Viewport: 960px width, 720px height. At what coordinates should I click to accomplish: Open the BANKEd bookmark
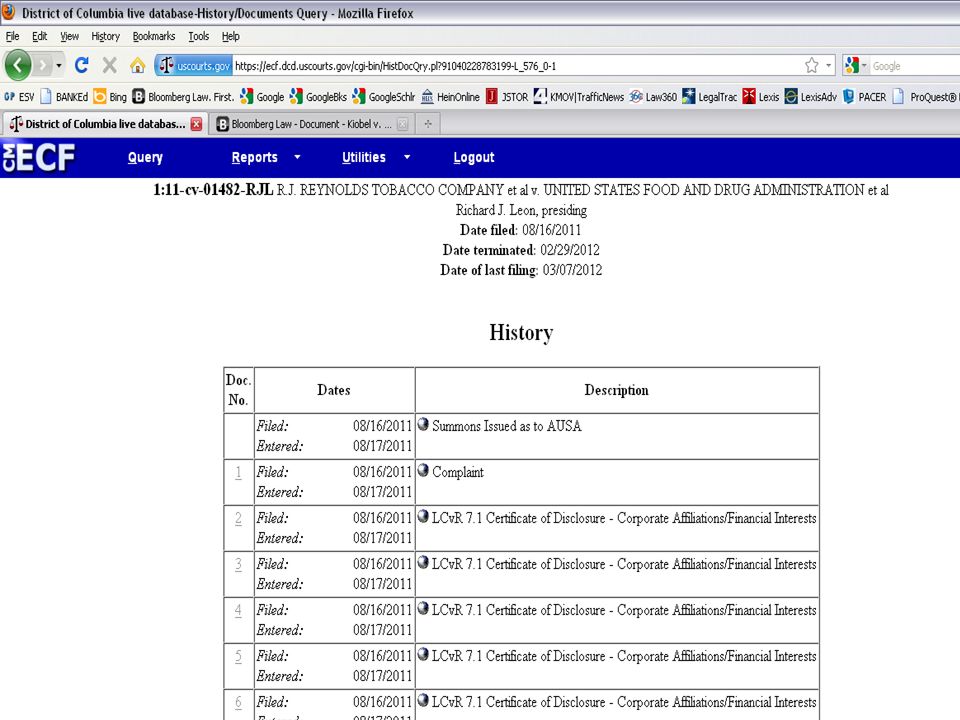(64, 97)
